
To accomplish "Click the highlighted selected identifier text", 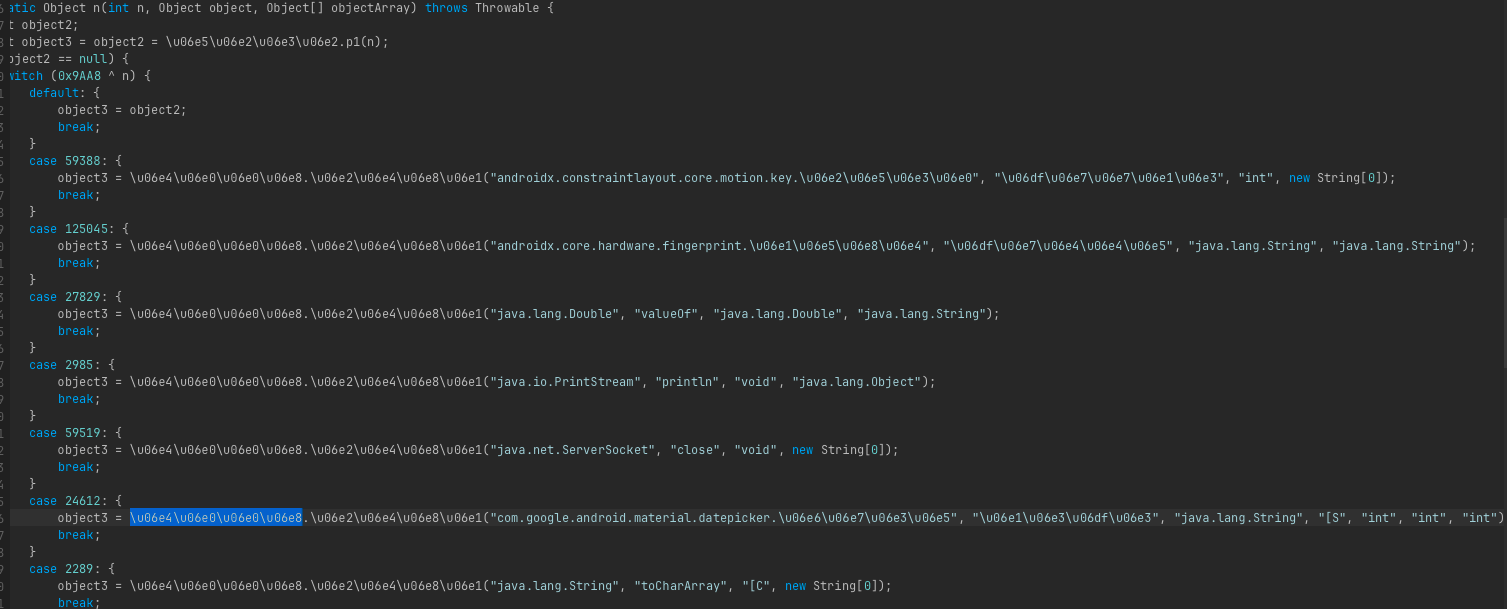I will click(216, 518).
